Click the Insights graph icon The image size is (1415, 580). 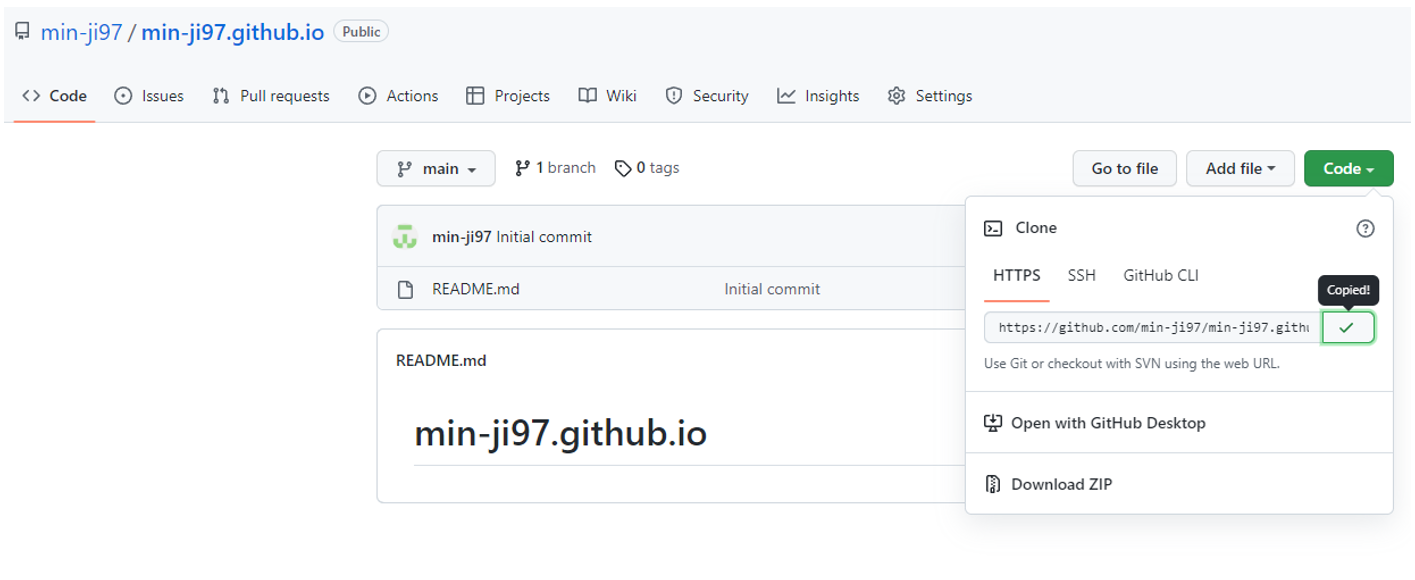click(x=786, y=96)
